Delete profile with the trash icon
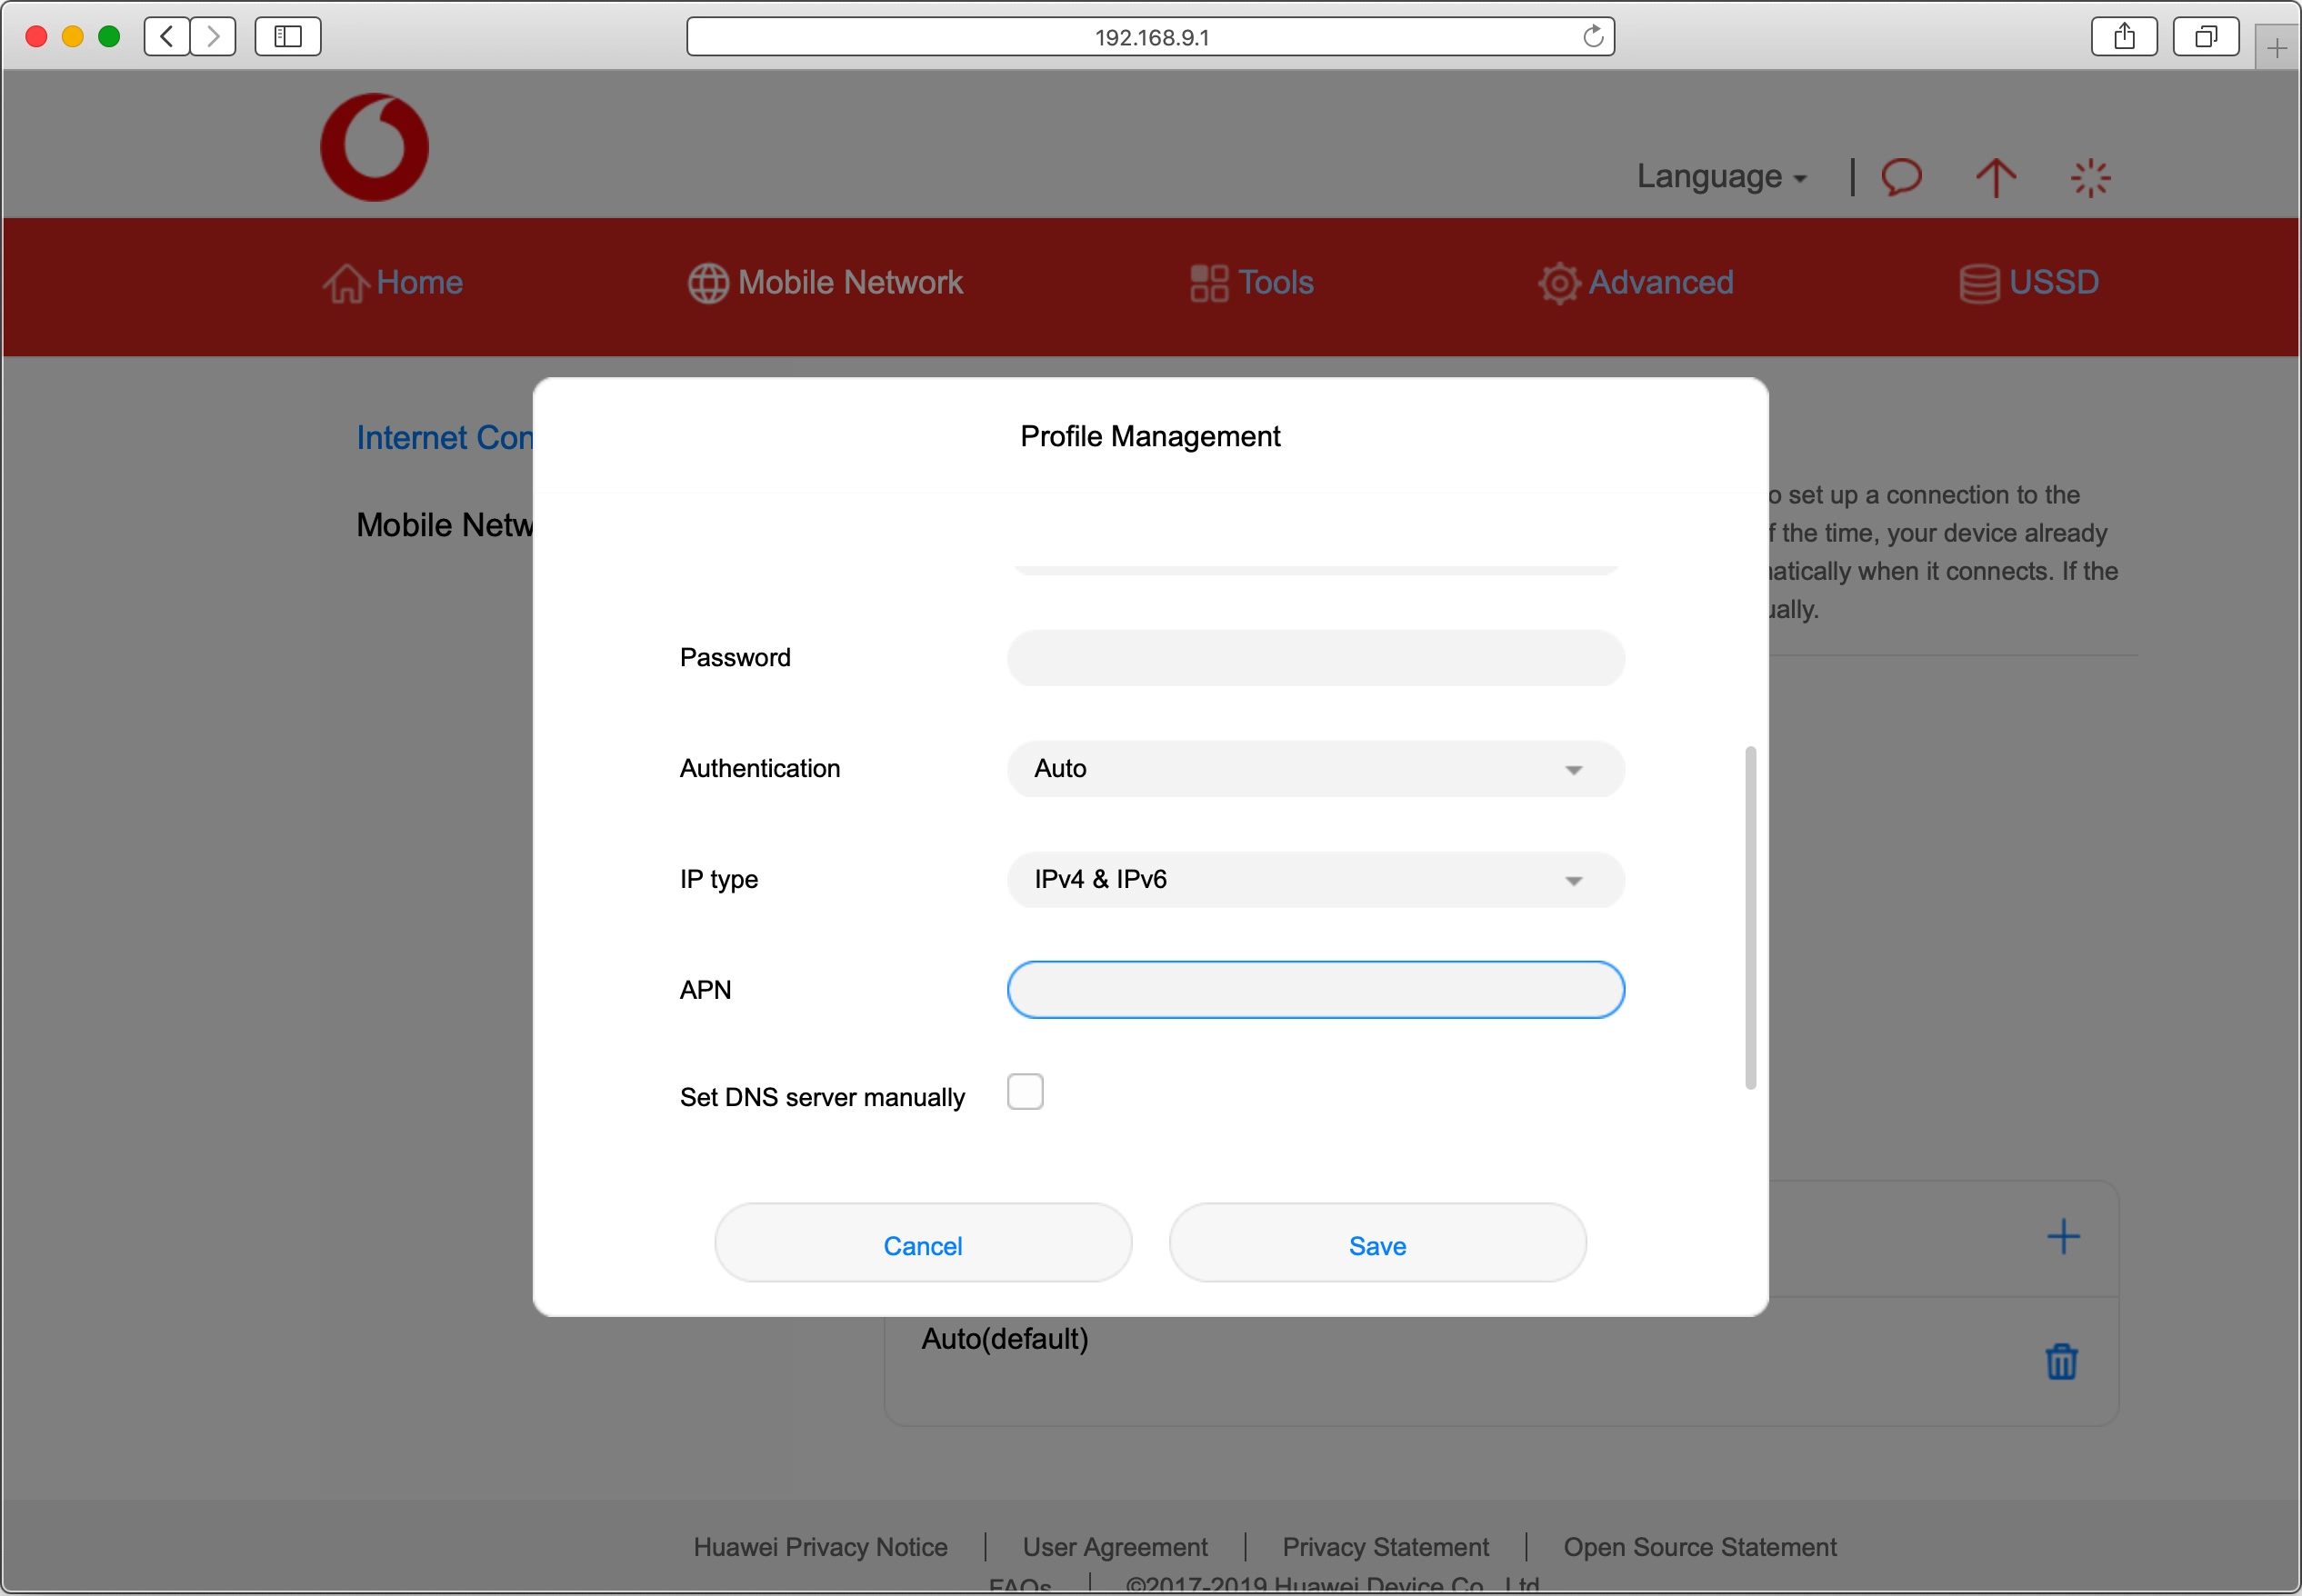The width and height of the screenshot is (2302, 1596). [2061, 1361]
